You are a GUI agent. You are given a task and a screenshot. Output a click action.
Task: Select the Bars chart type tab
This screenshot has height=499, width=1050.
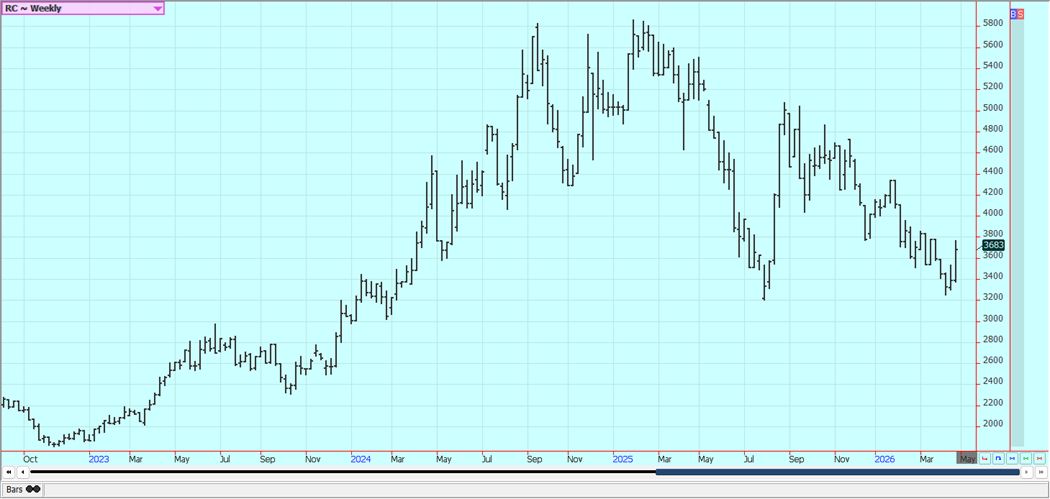click(22, 490)
